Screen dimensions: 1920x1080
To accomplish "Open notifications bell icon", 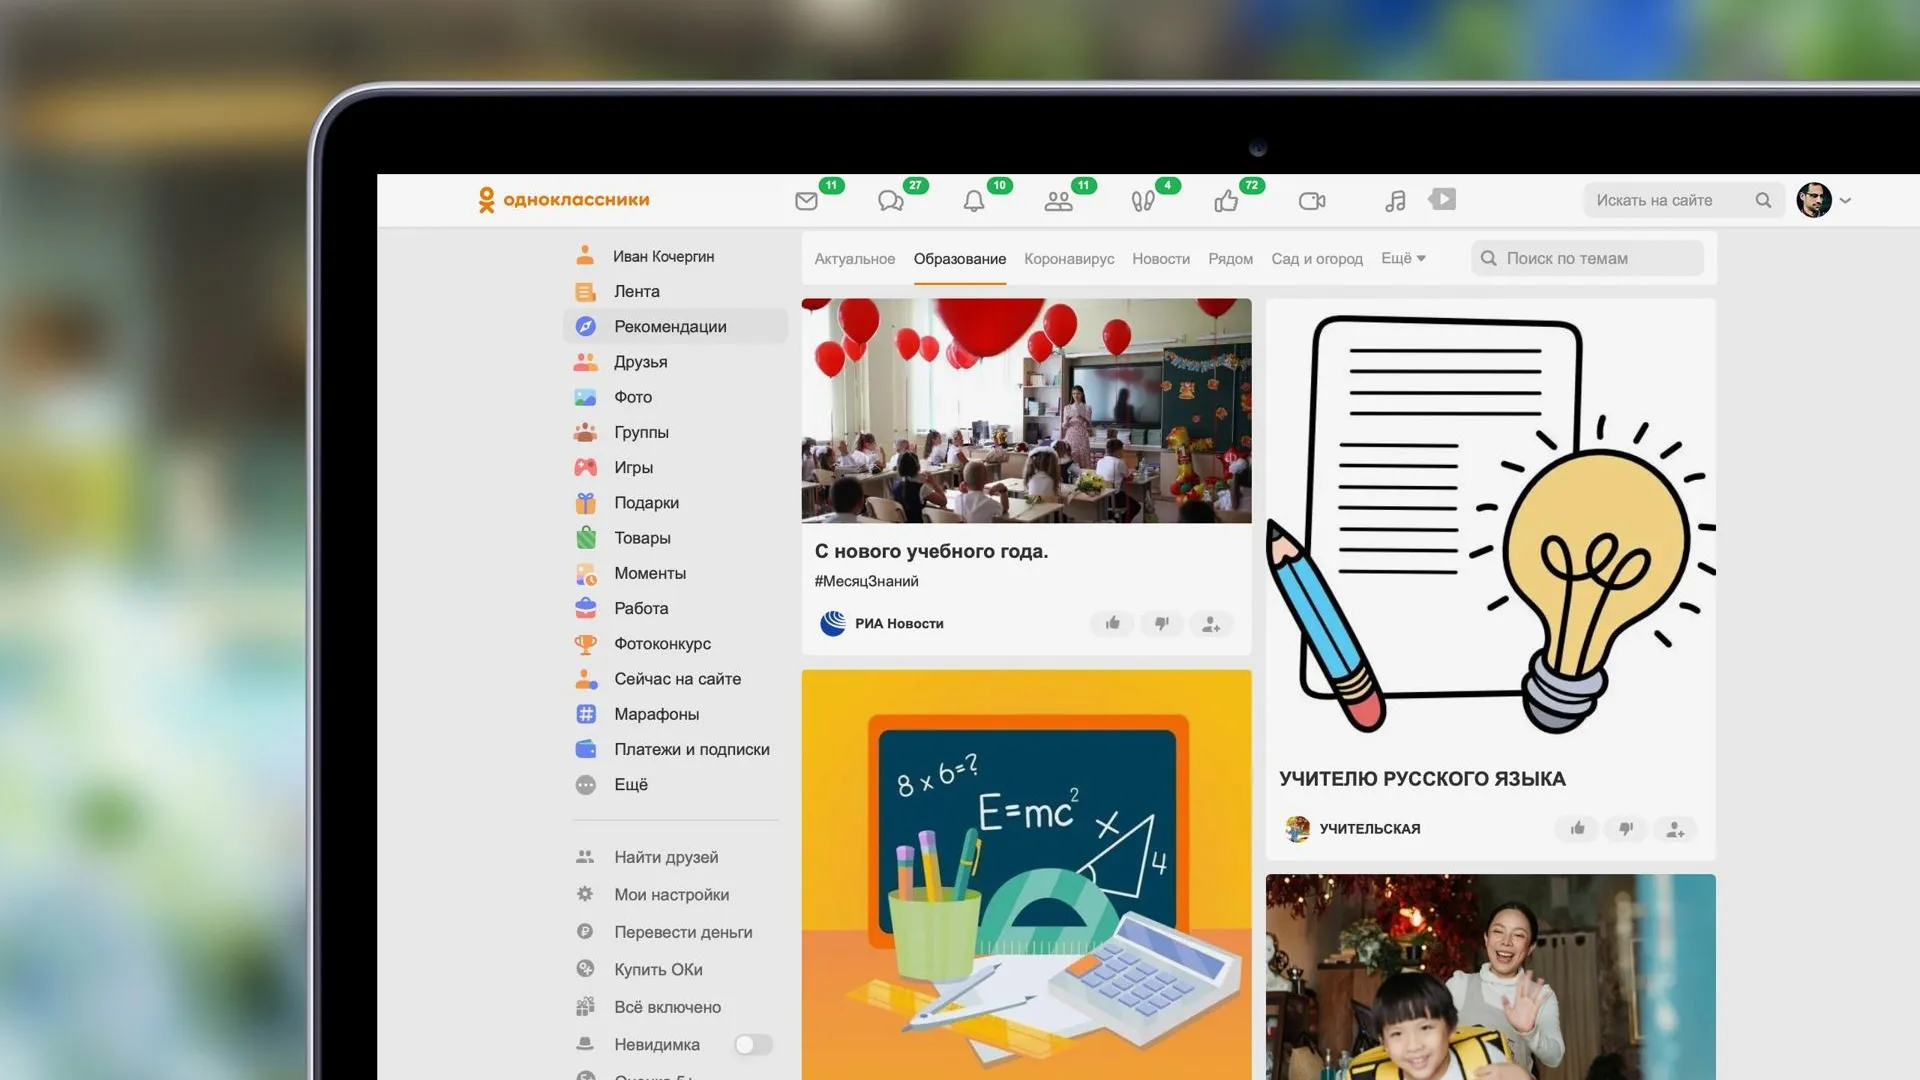I will point(974,201).
